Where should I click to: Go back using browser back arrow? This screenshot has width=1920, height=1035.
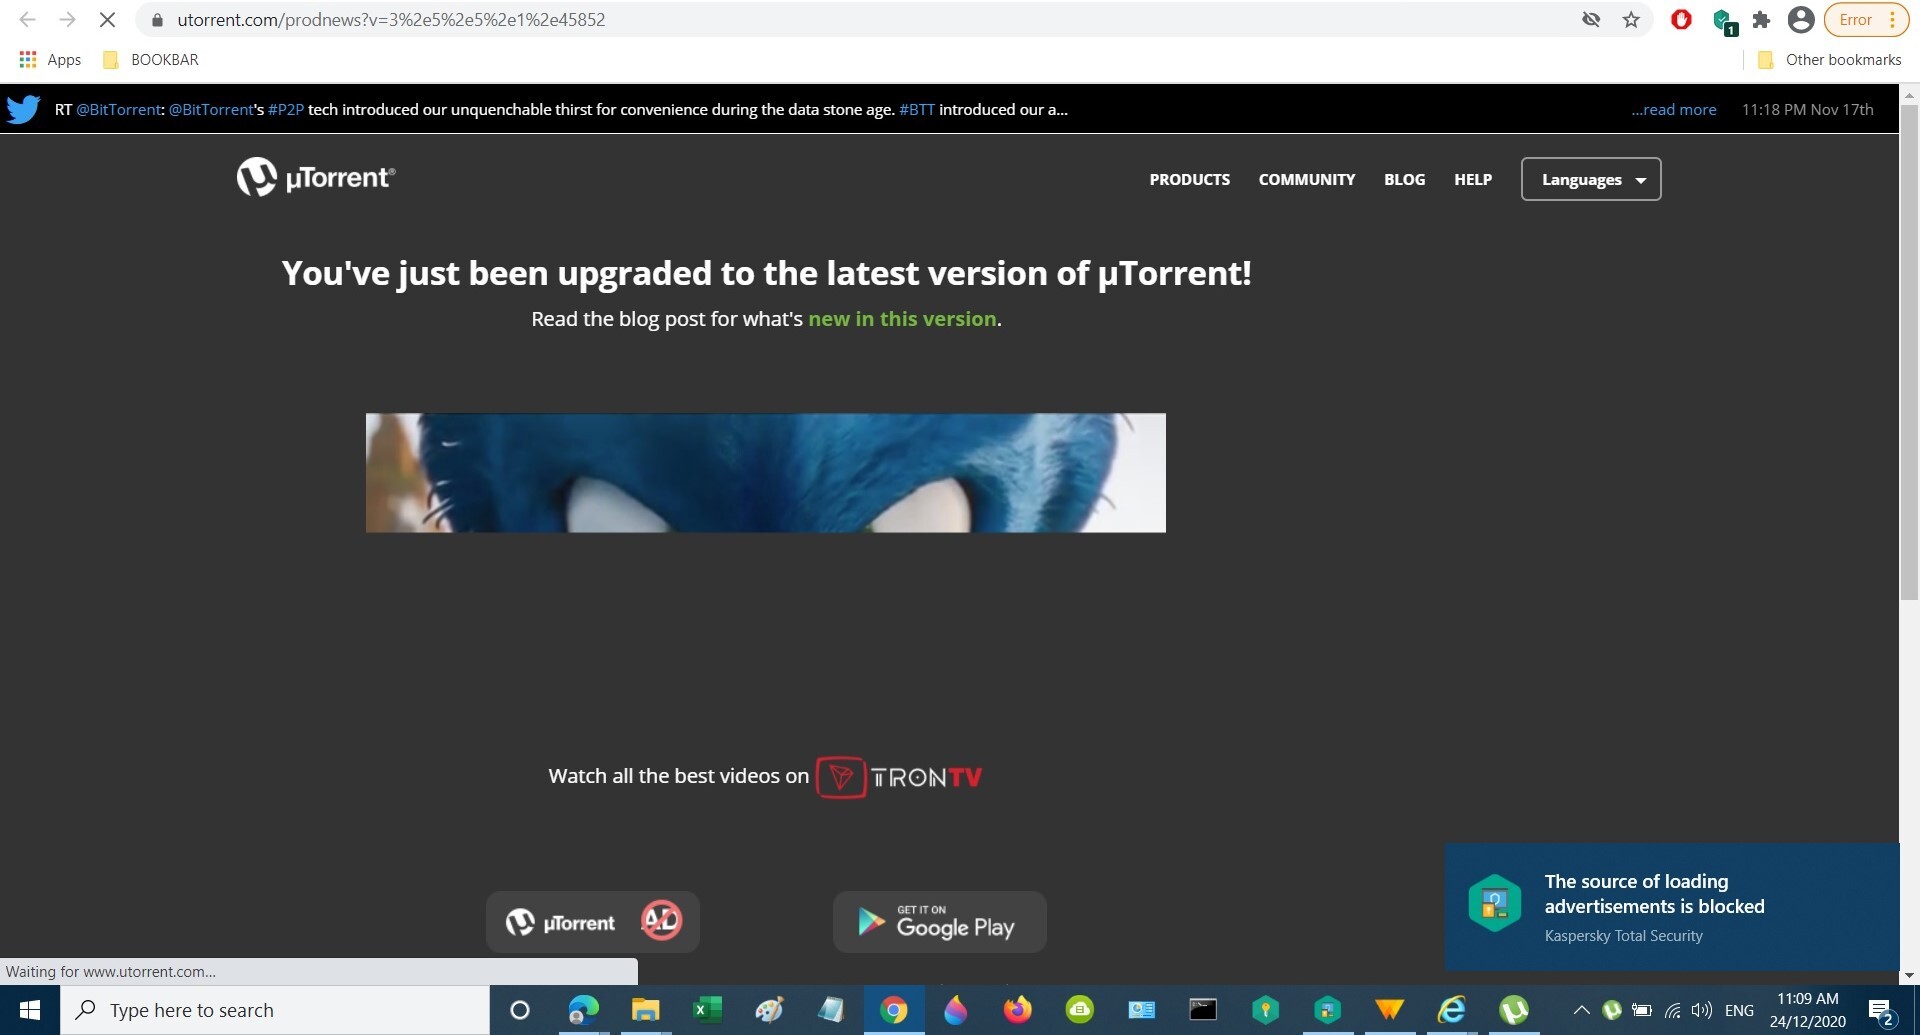point(27,19)
